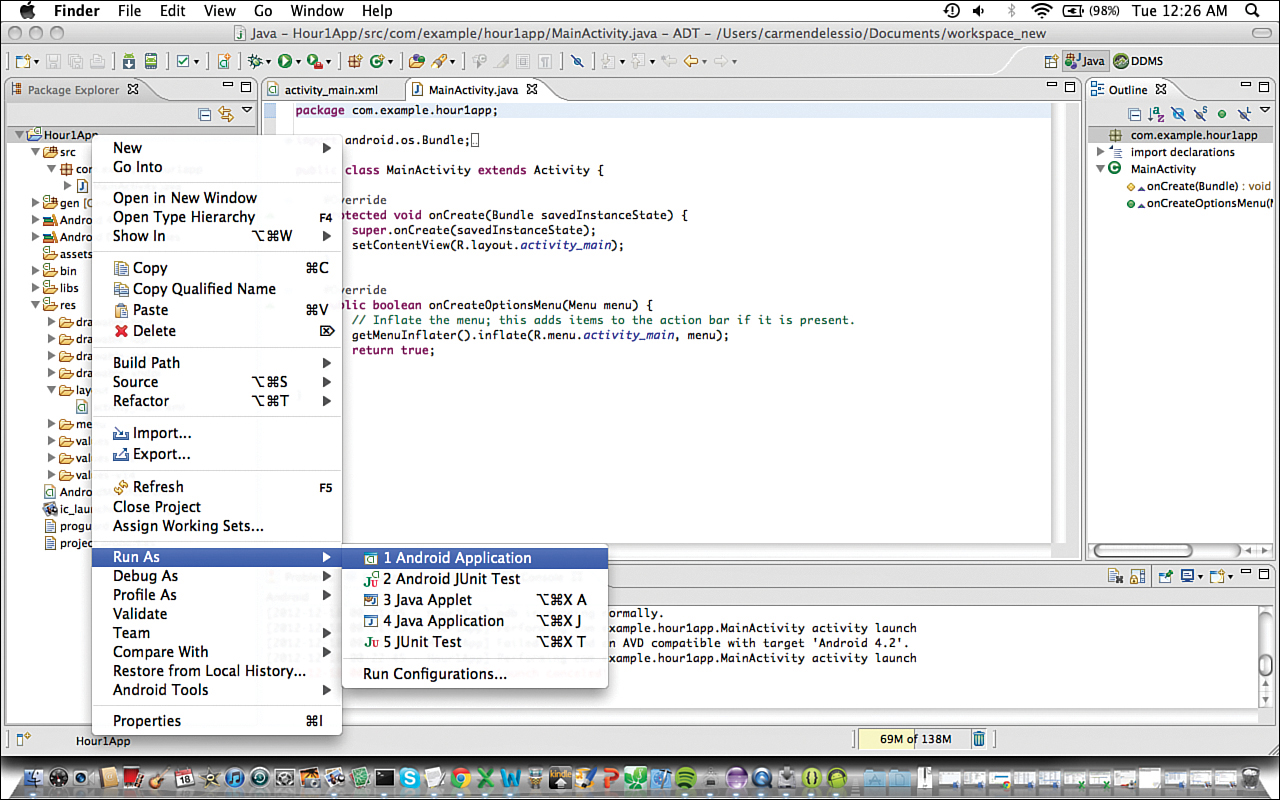Collapse the res folder in Package Explorer
Viewport: 1280px width, 800px height.
pos(36,305)
